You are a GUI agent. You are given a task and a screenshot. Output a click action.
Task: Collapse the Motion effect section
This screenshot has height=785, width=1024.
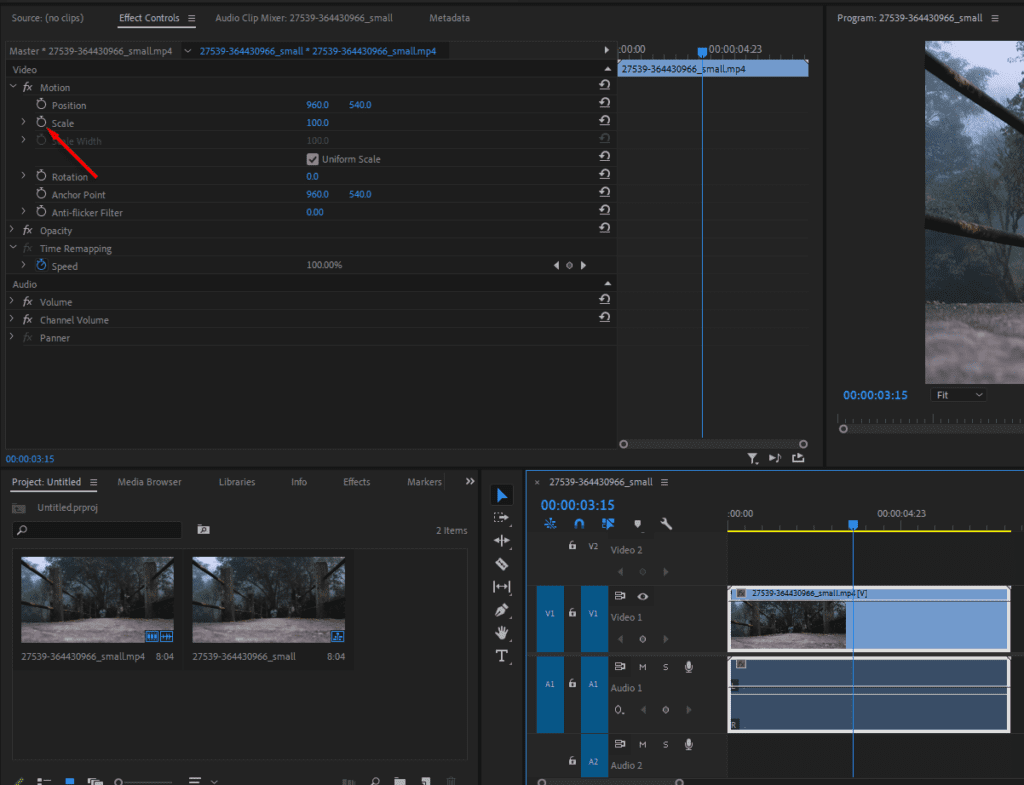point(11,87)
